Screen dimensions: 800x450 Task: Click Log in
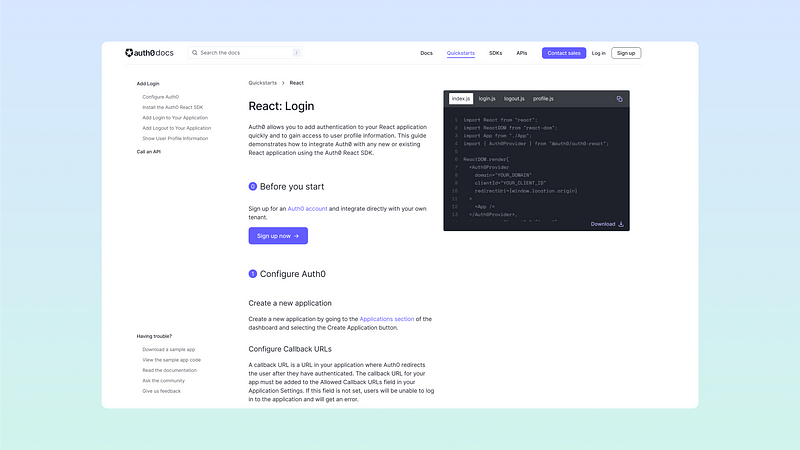pos(598,53)
